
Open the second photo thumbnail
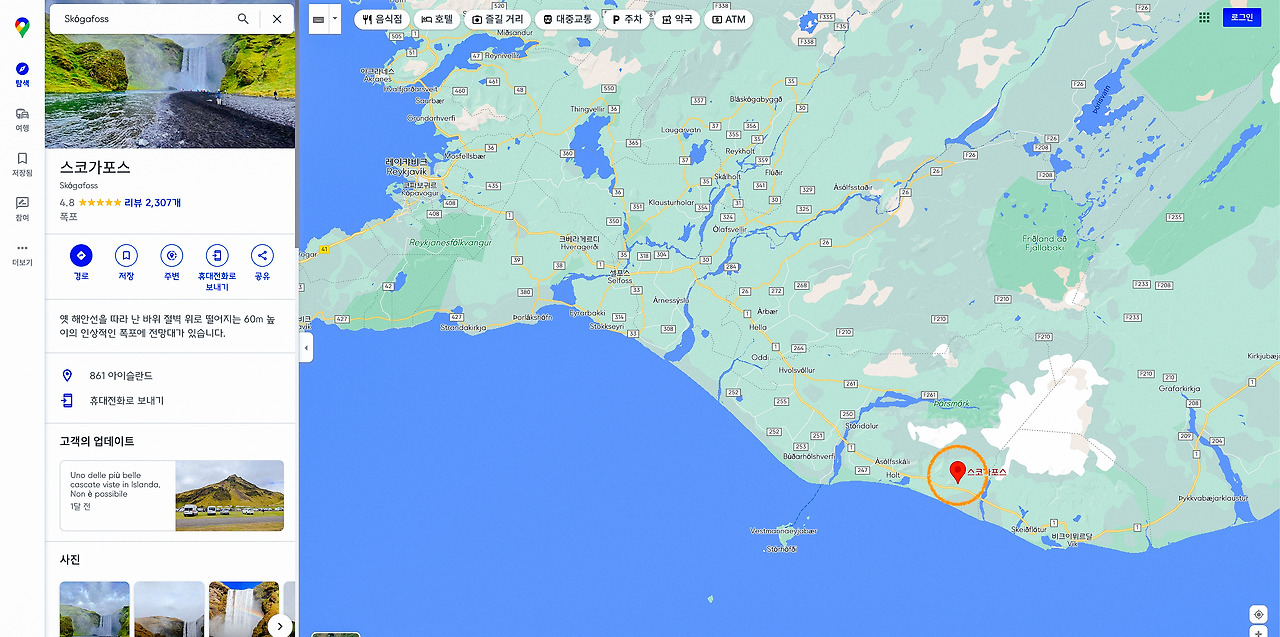[x=169, y=609]
